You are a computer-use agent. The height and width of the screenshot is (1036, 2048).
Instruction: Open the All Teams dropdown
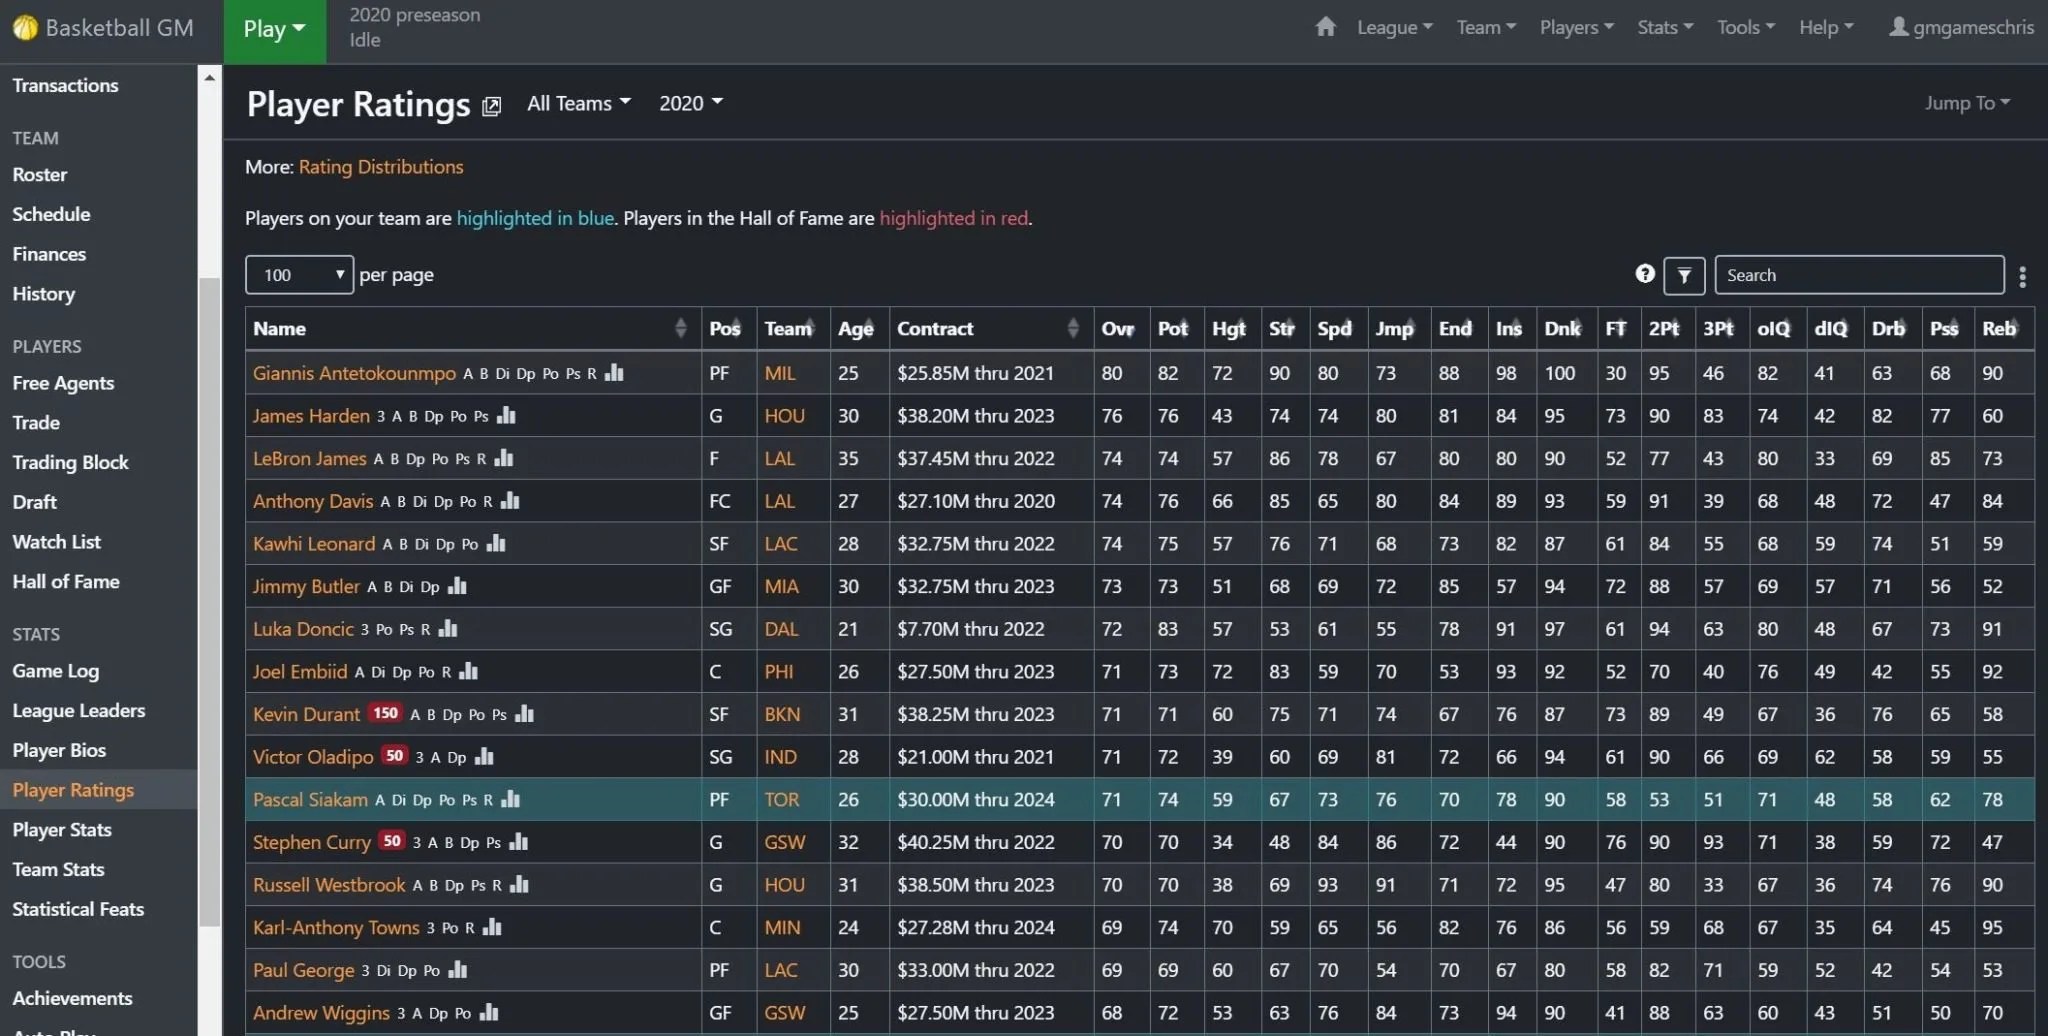tap(578, 103)
